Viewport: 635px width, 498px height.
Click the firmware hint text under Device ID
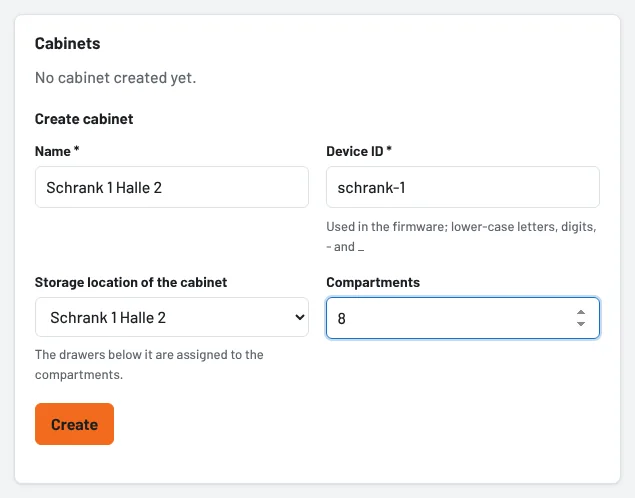click(461, 236)
